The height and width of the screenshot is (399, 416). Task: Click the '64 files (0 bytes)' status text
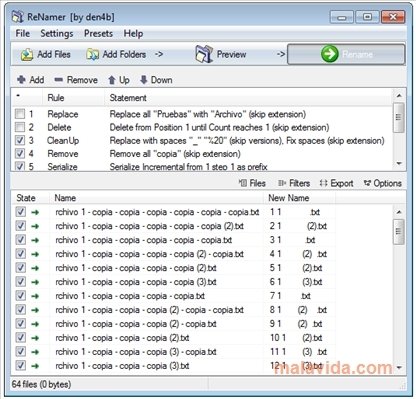tap(41, 384)
